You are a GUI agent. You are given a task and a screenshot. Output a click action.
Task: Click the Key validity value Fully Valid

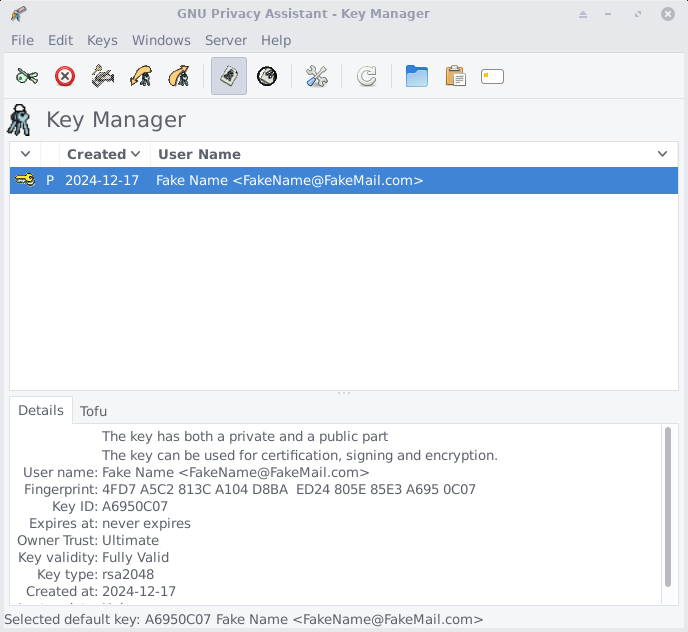point(135,557)
